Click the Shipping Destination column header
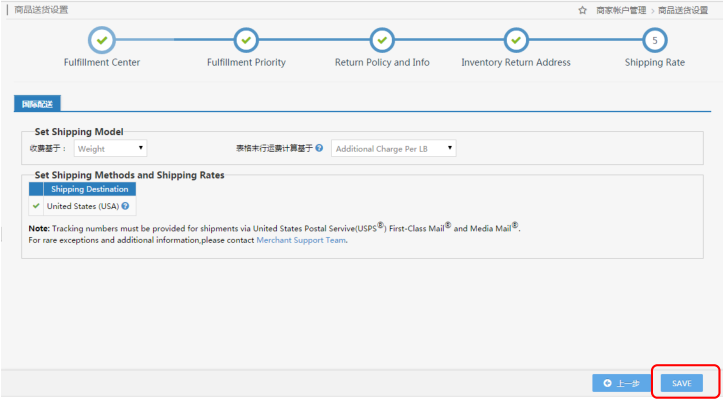Image resolution: width=723 pixels, height=402 pixels. click(89, 189)
